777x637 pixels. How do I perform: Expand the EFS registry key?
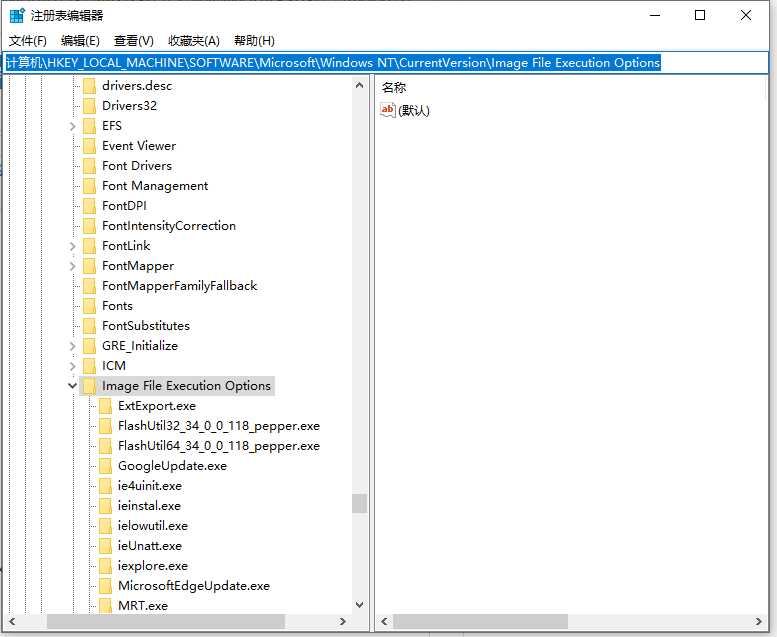point(73,126)
